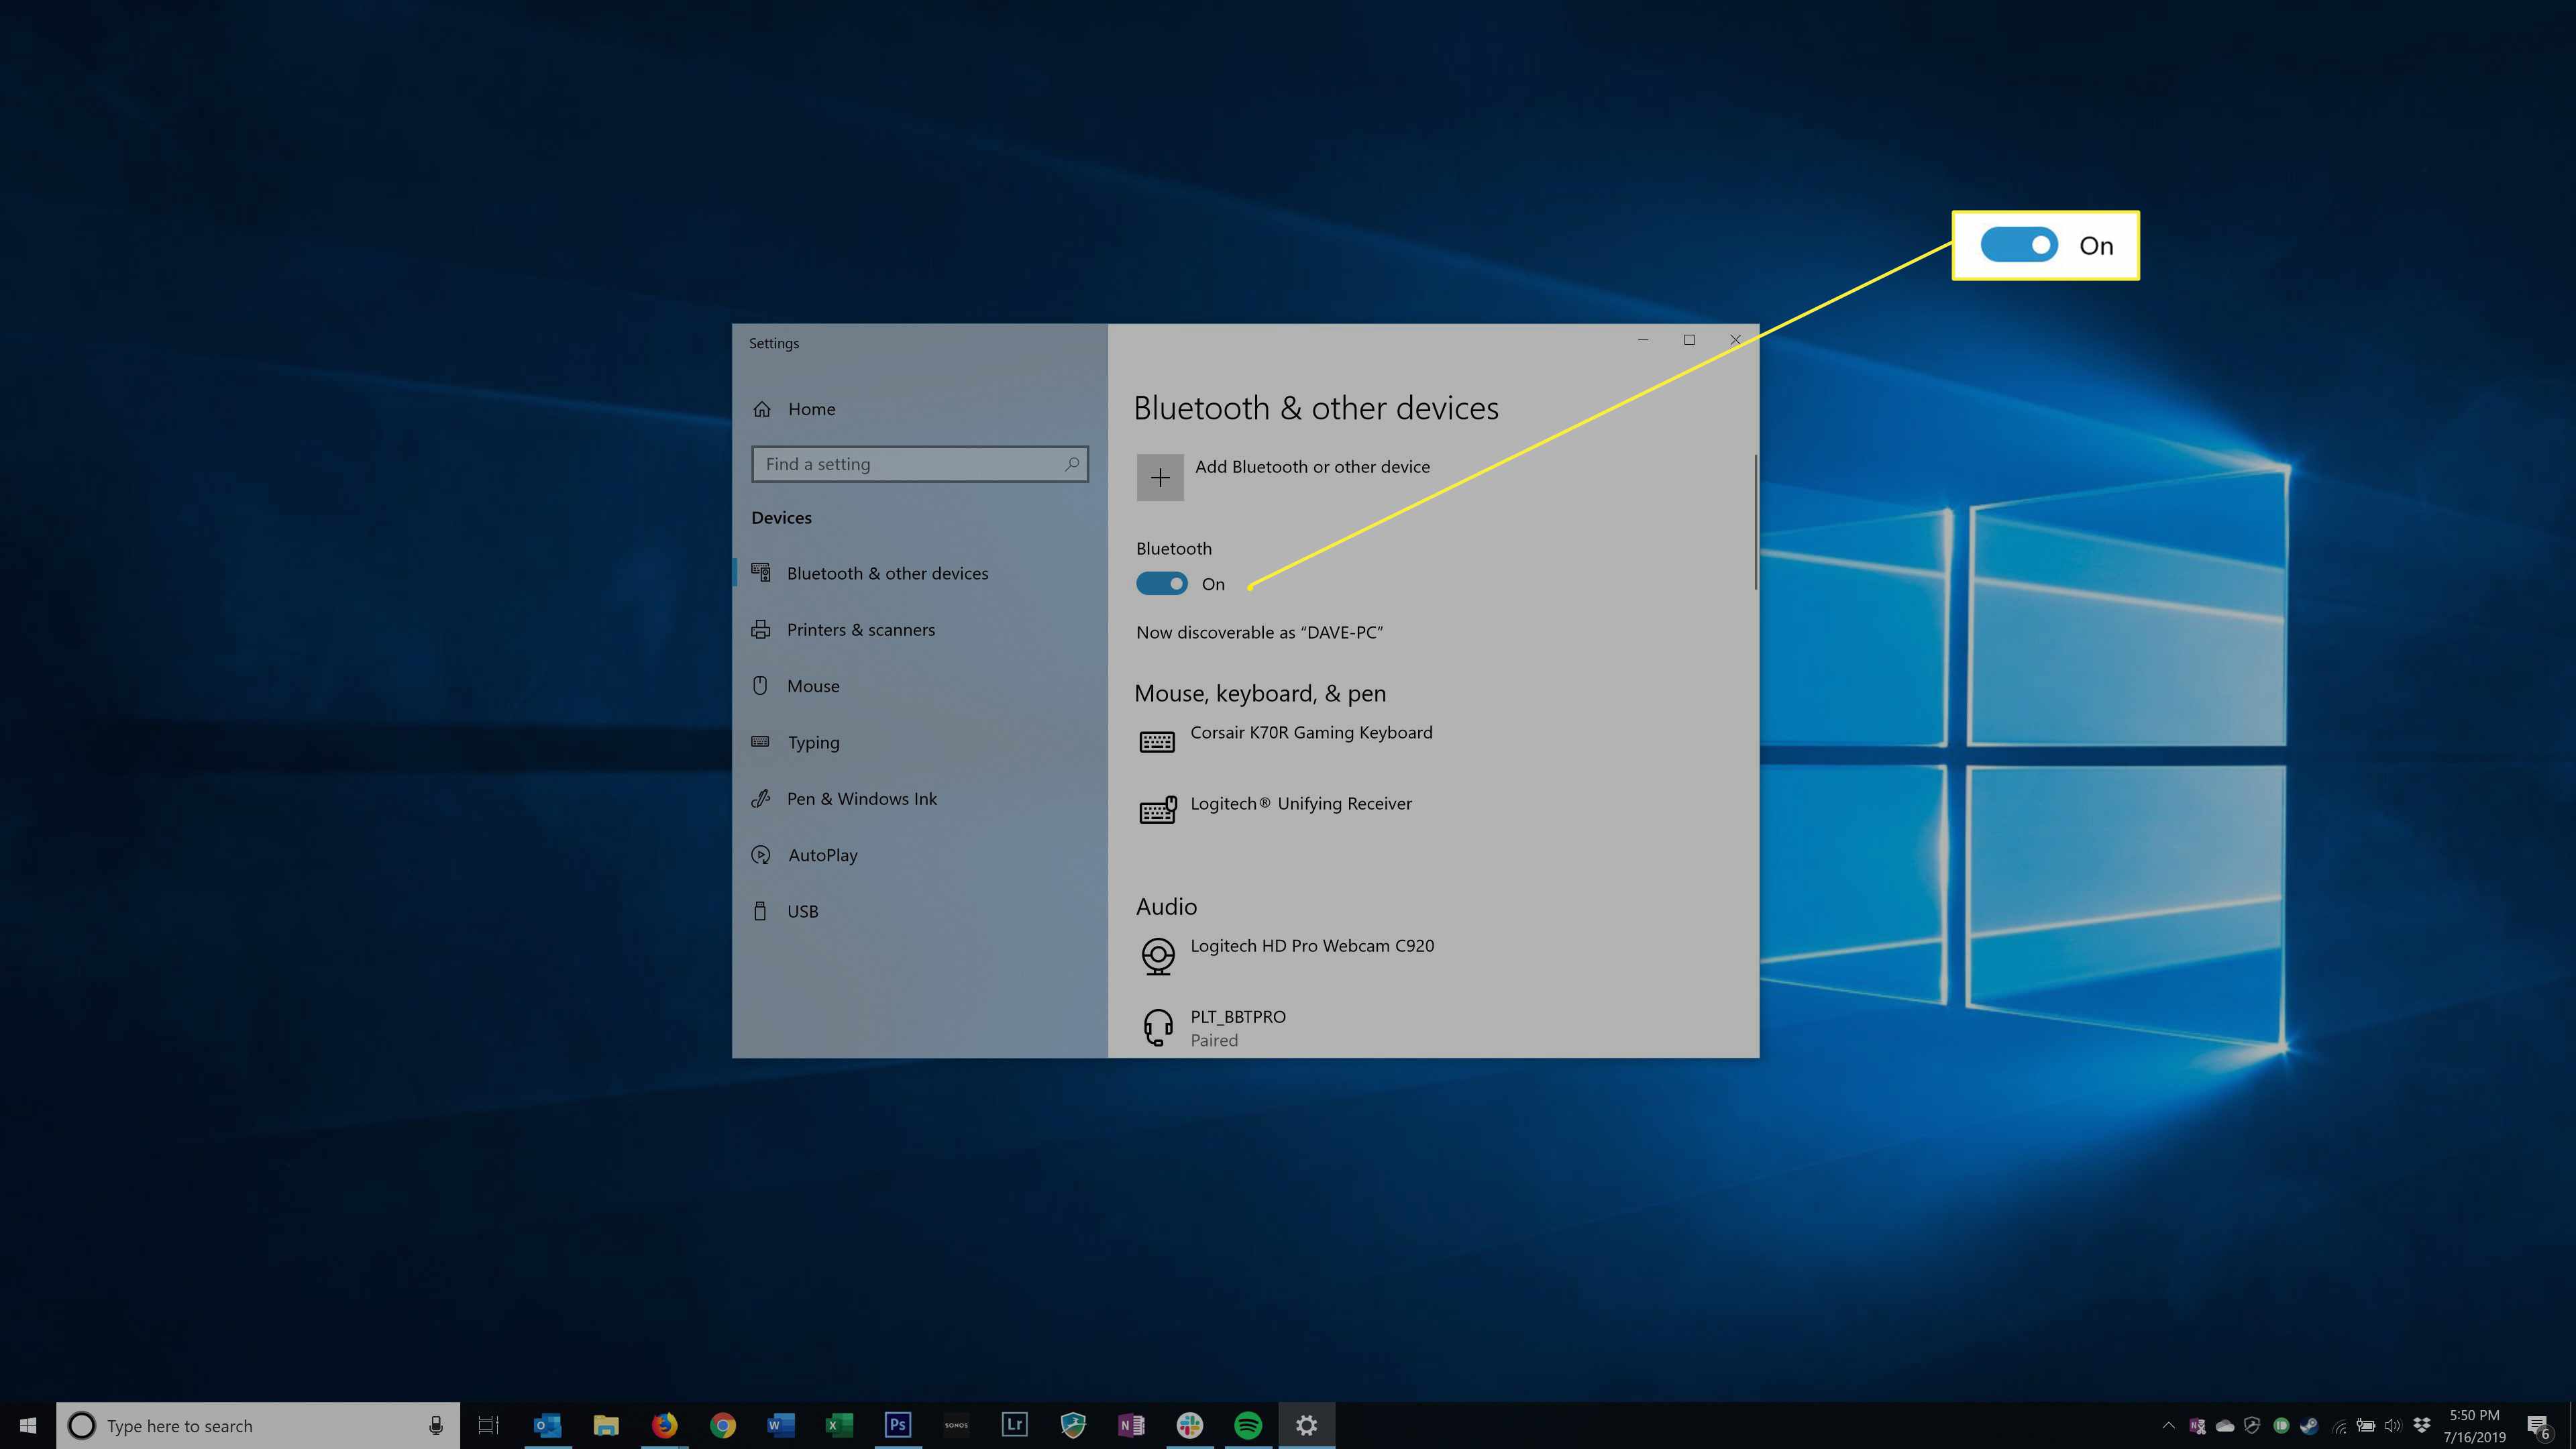This screenshot has height=1449, width=2576.
Task: Click the 'Paired' status under PLT_BBTPRO
Action: [1214, 1041]
